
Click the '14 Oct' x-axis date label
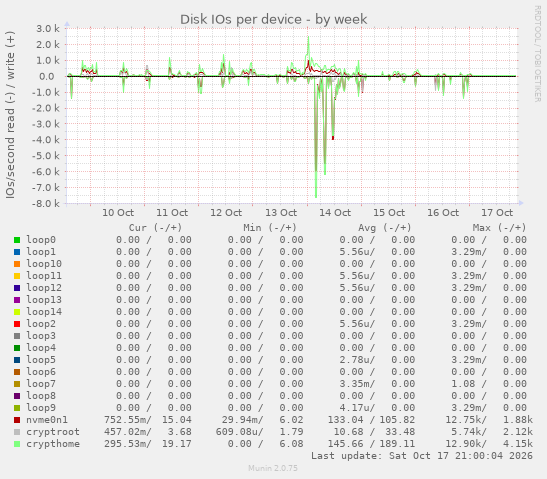[x=335, y=213]
